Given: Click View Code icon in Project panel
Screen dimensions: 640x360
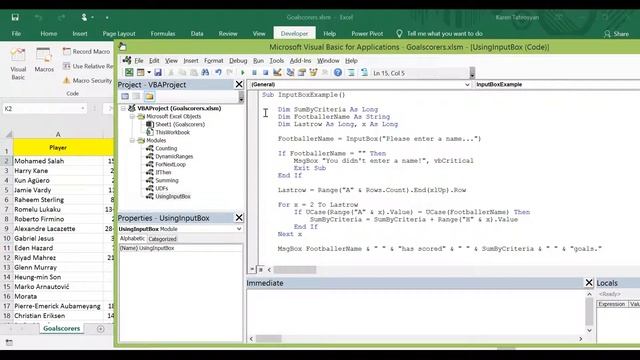Looking at the screenshot, I should click(125, 96).
